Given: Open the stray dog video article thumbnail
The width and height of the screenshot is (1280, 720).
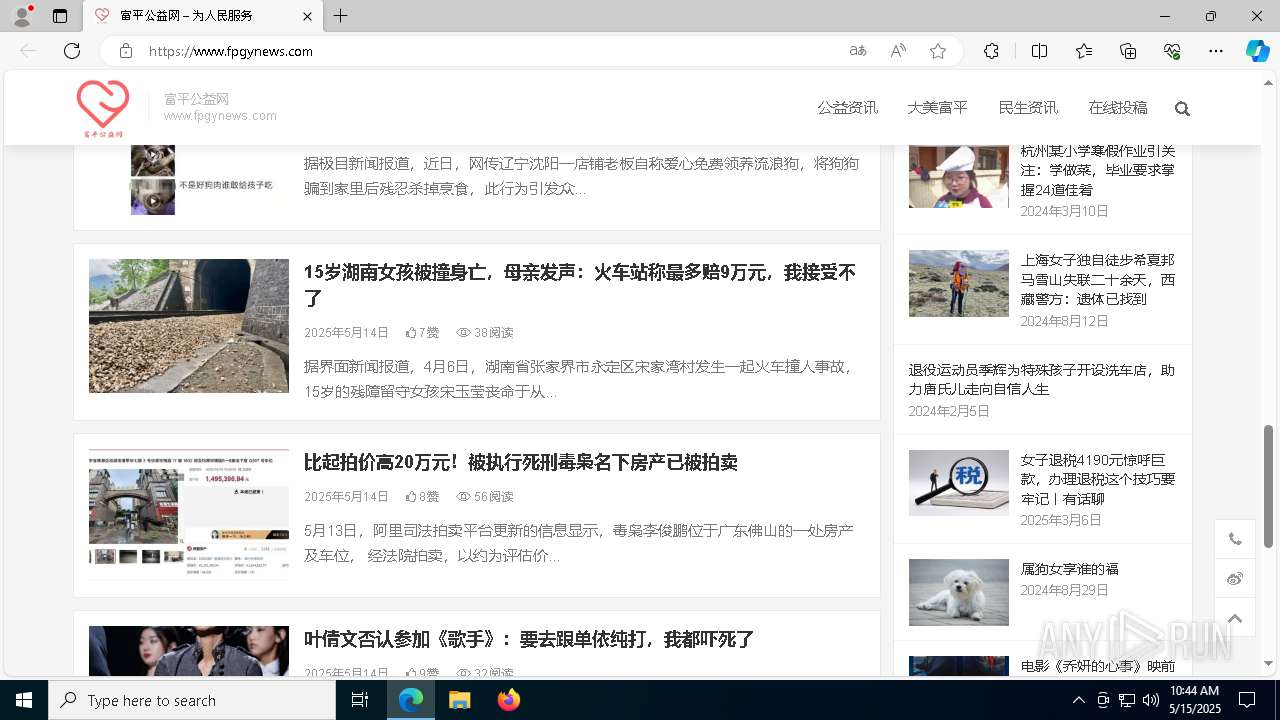Looking at the screenshot, I should (x=189, y=180).
